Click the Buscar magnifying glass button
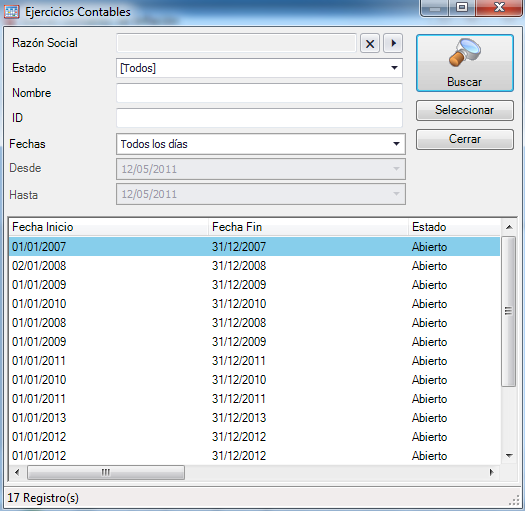The image size is (525, 511). [465, 63]
